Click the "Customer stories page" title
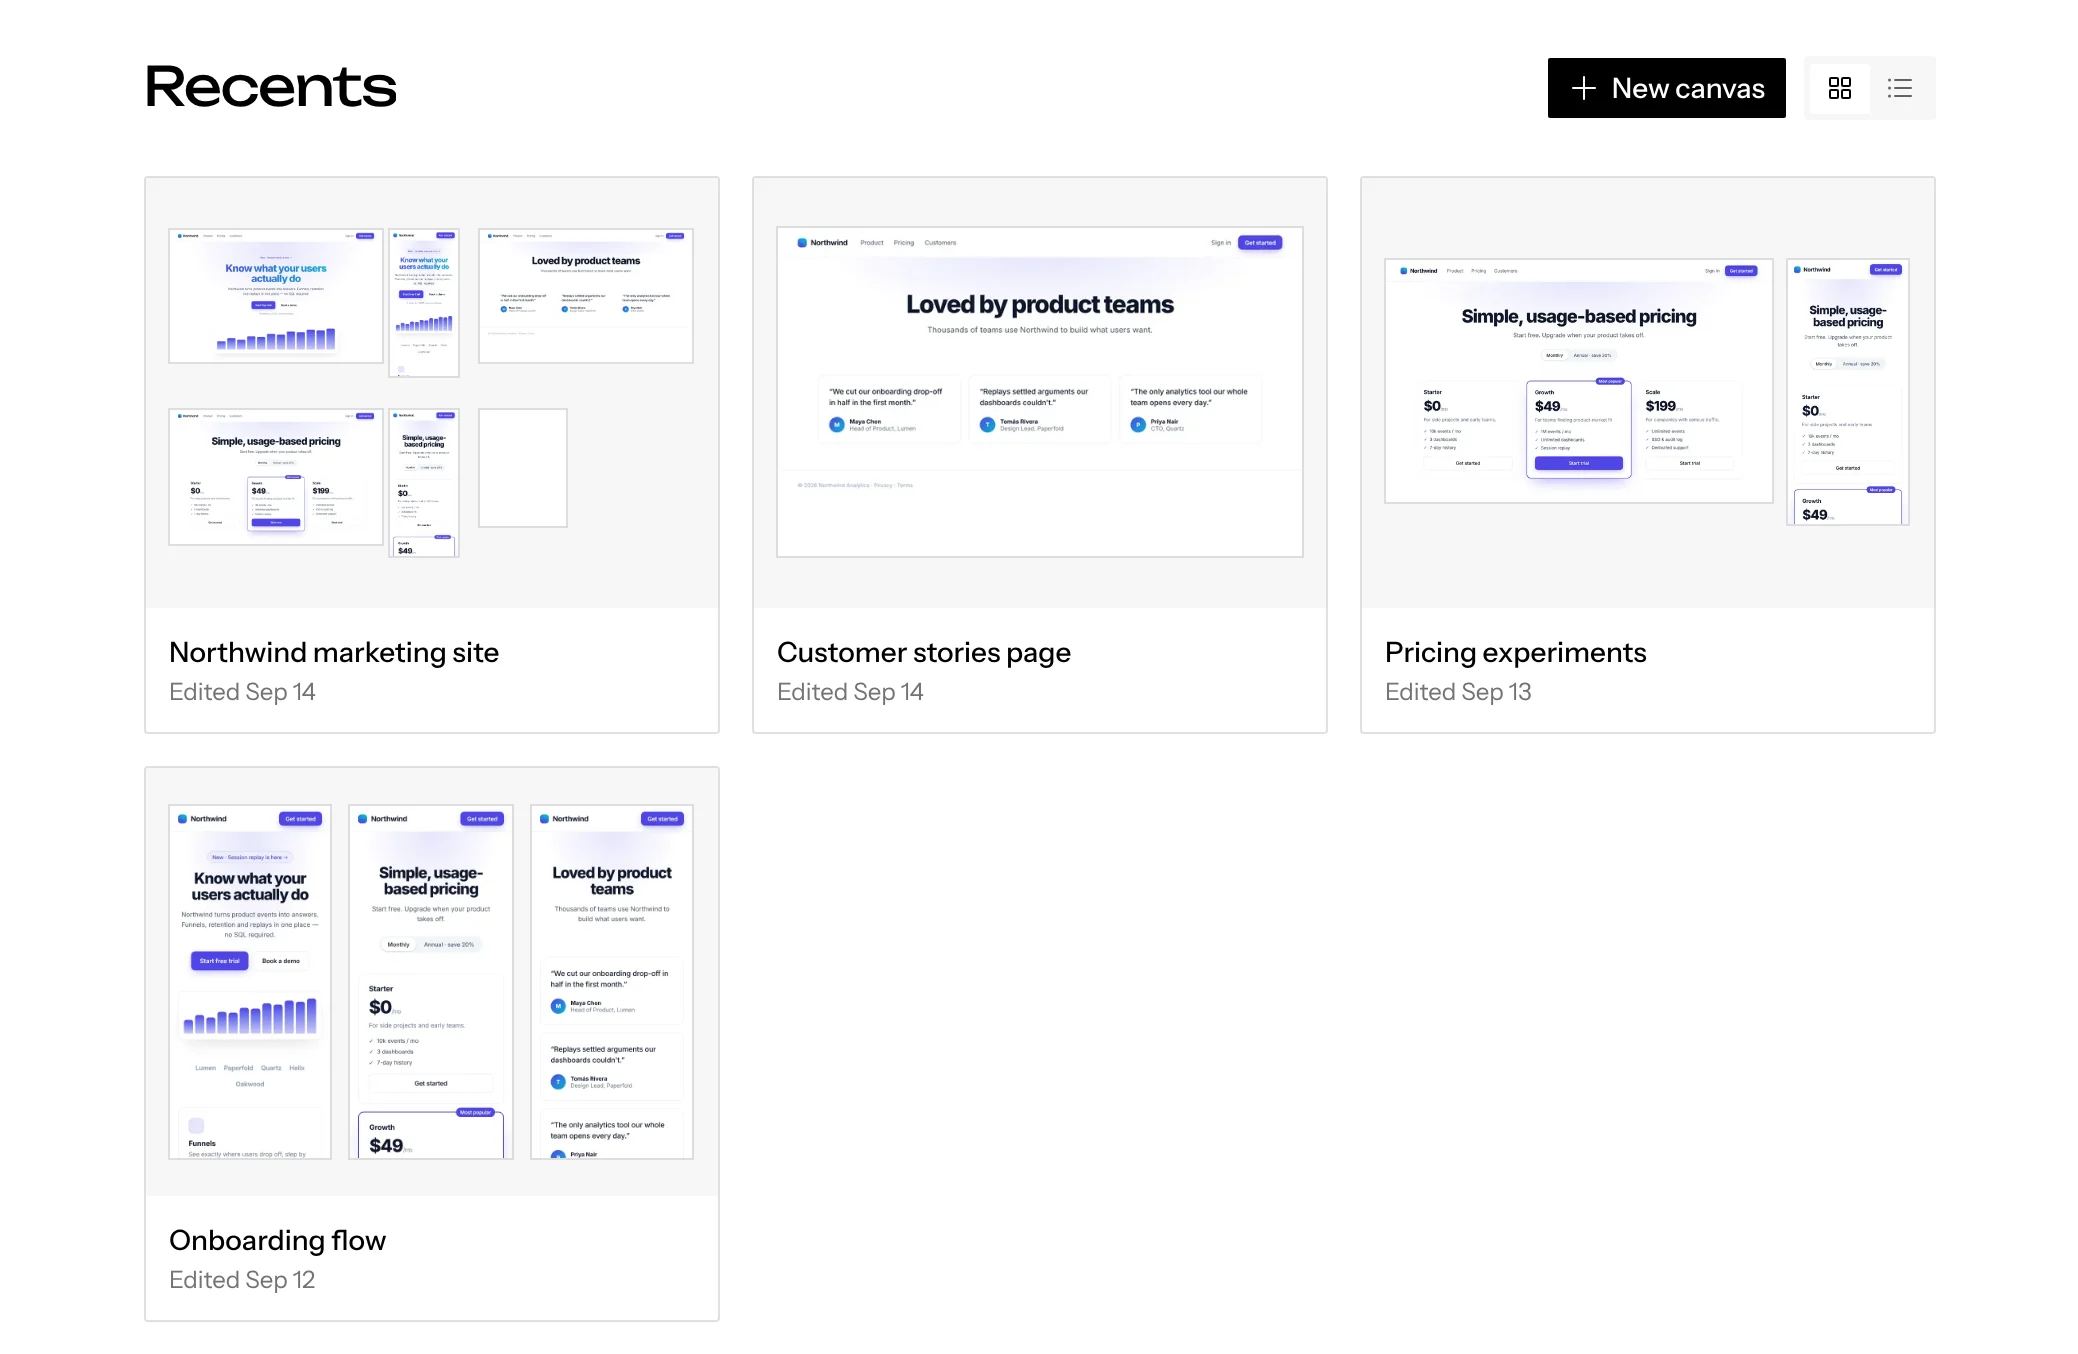2078x1354 pixels. click(924, 652)
